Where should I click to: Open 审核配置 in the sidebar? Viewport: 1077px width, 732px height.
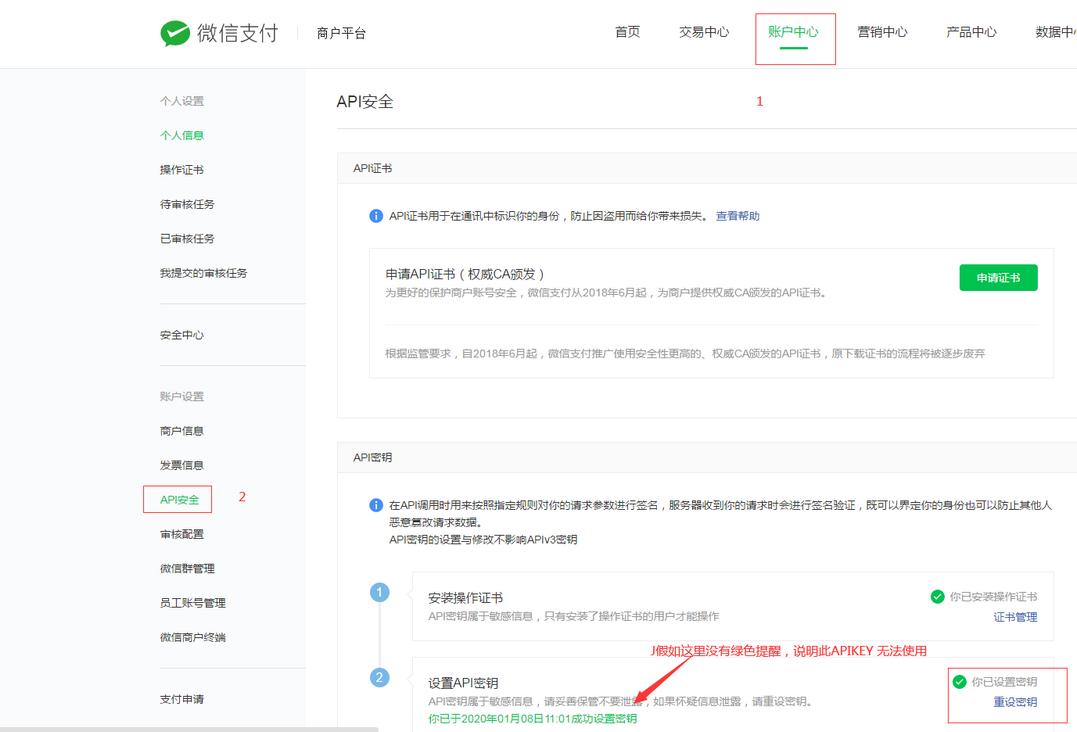pyautogui.click(x=182, y=534)
